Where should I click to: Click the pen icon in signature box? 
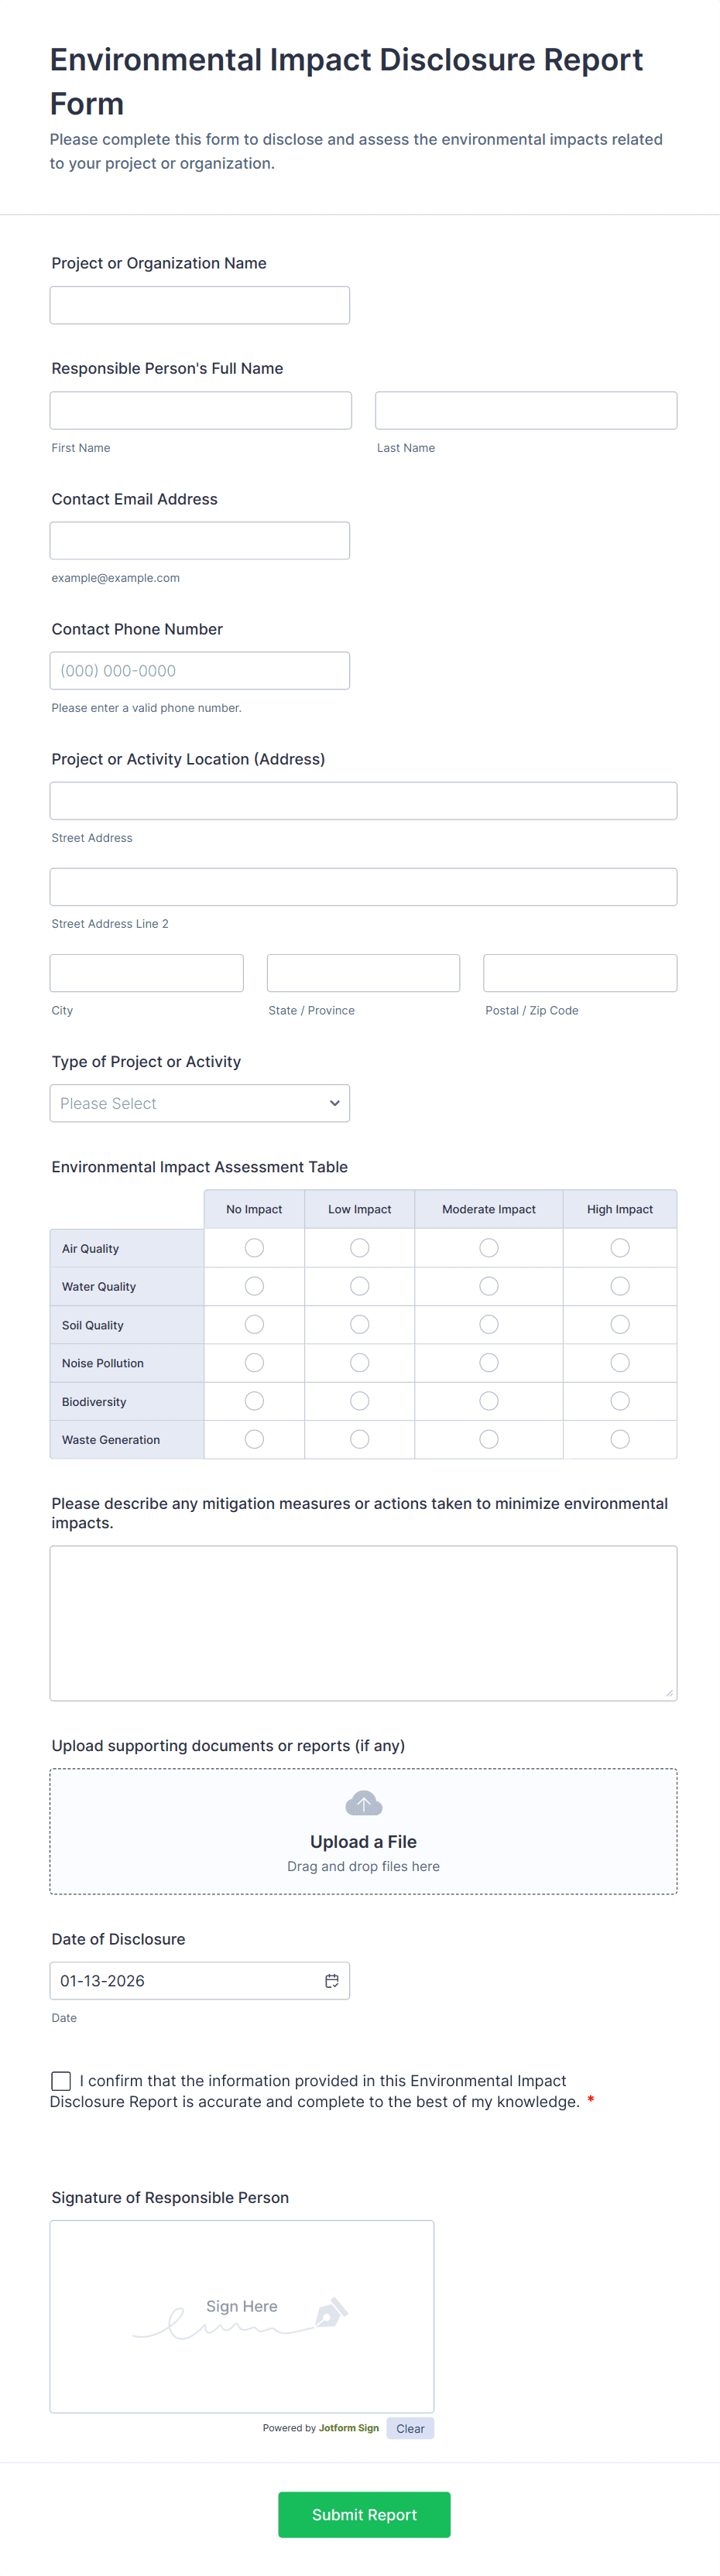point(331,2312)
